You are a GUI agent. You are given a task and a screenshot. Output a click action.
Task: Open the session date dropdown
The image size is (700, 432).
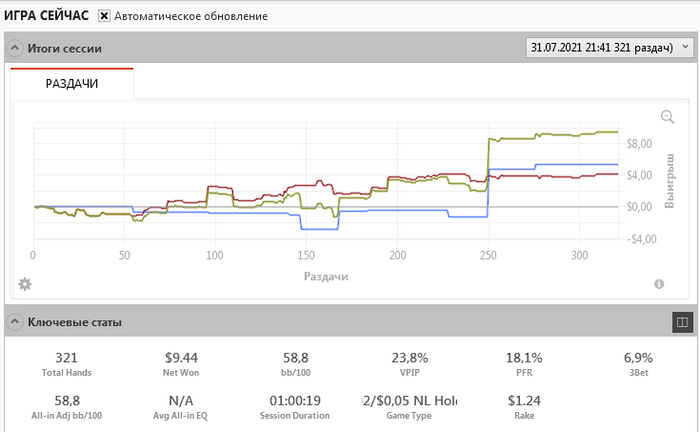point(610,48)
